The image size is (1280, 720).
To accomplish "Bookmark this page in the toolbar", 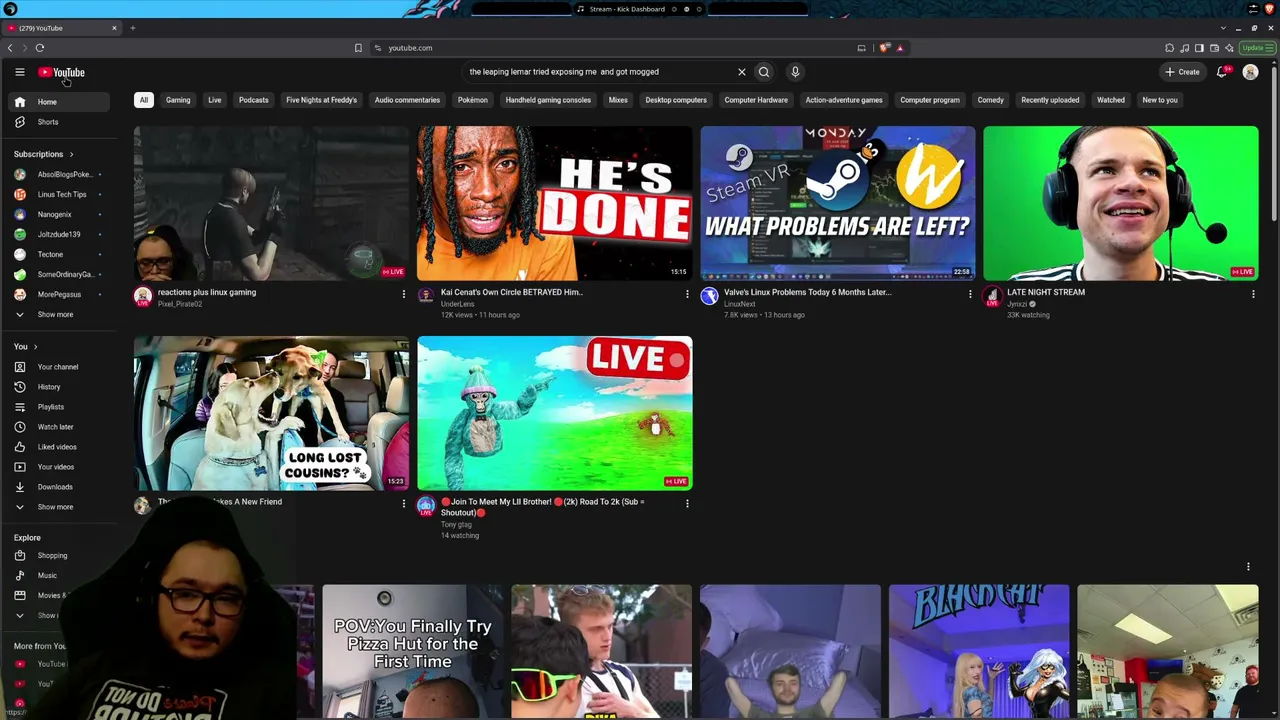I will 358,48.
